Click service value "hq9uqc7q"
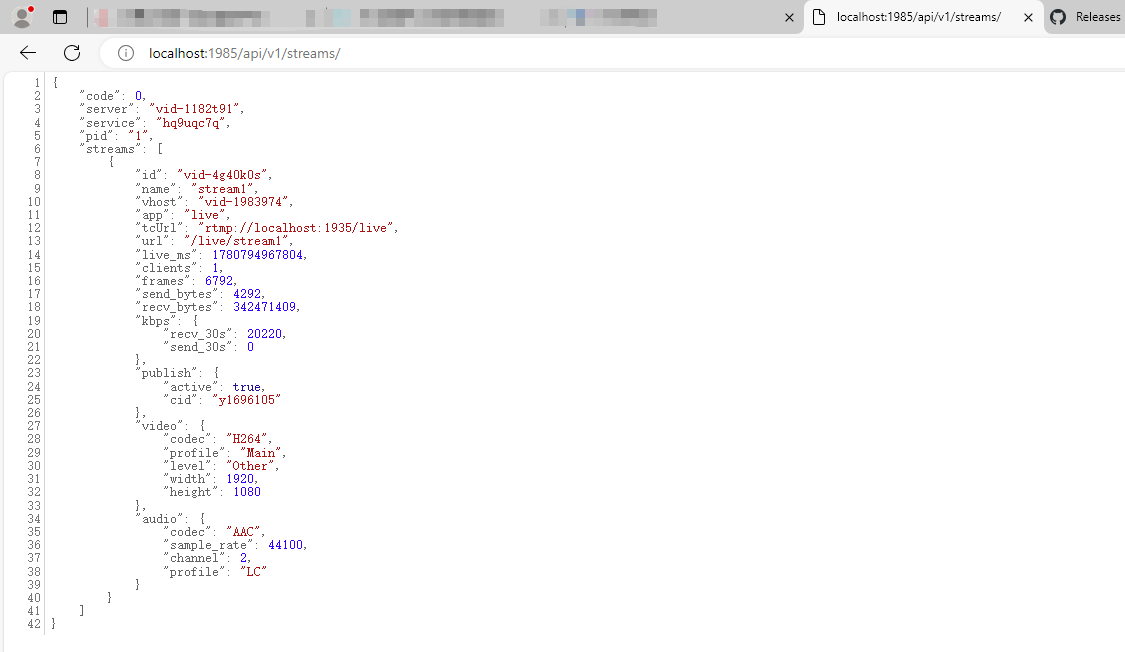 (x=191, y=123)
